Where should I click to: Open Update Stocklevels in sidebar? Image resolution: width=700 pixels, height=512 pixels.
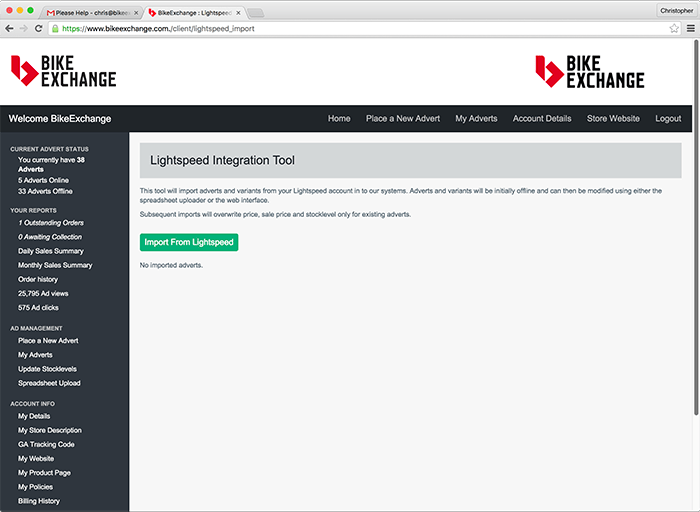coord(47,369)
